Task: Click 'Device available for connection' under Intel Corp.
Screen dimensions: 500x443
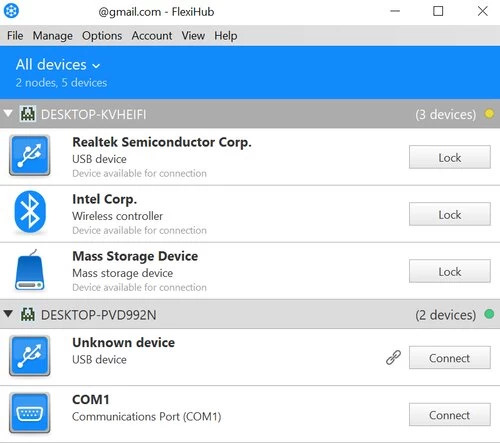Action: pos(139,230)
